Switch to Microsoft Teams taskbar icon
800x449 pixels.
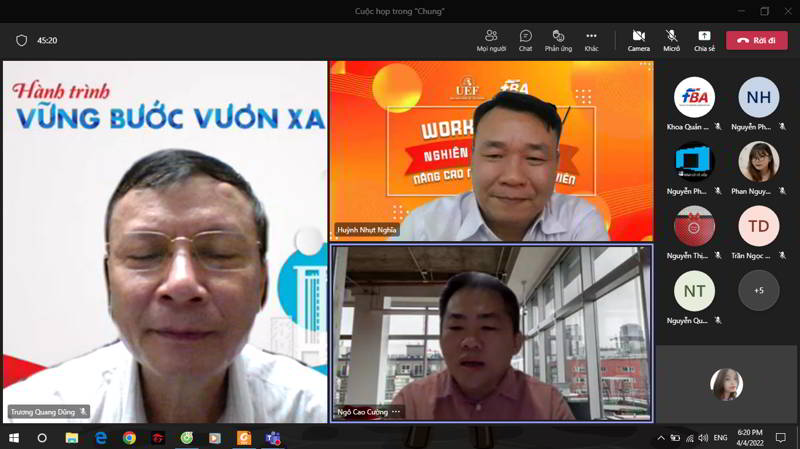pos(272,438)
